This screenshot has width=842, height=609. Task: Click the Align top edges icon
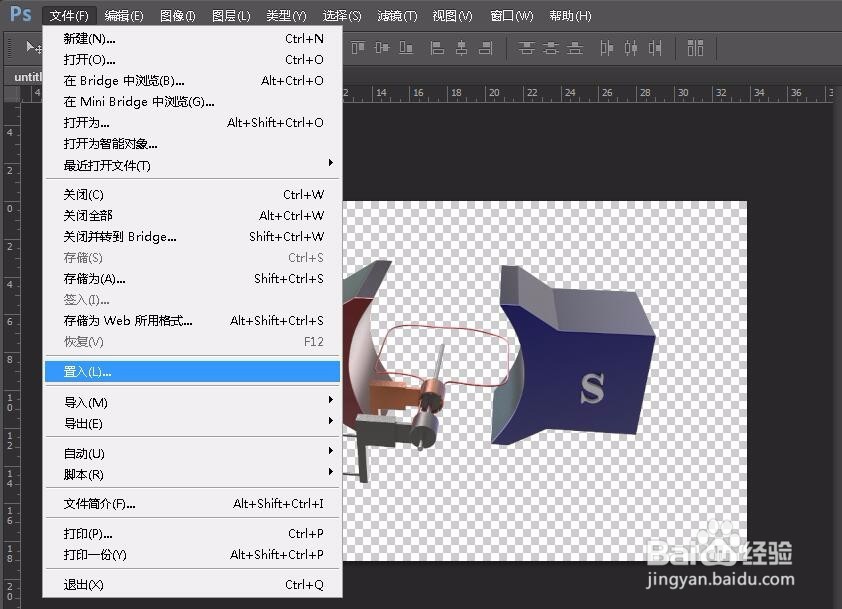click(x=356, y=47)
